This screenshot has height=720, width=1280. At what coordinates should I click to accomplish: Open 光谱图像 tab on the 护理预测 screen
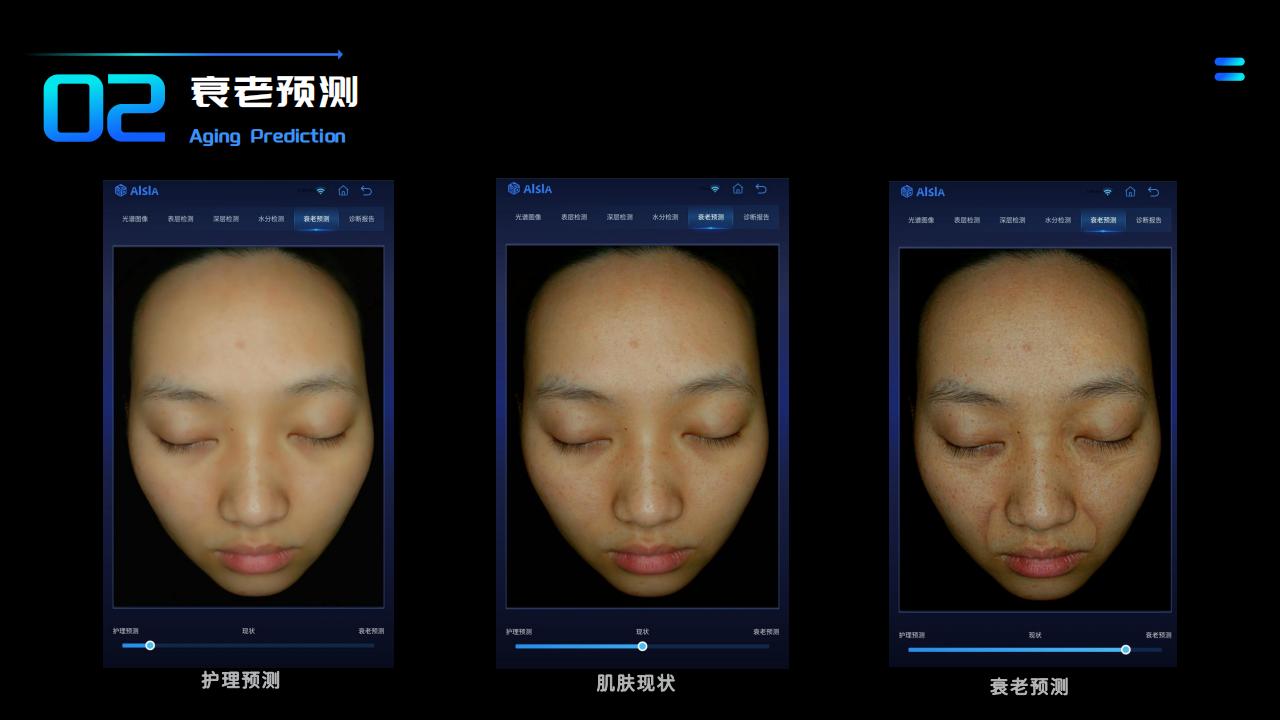point(135,219)
